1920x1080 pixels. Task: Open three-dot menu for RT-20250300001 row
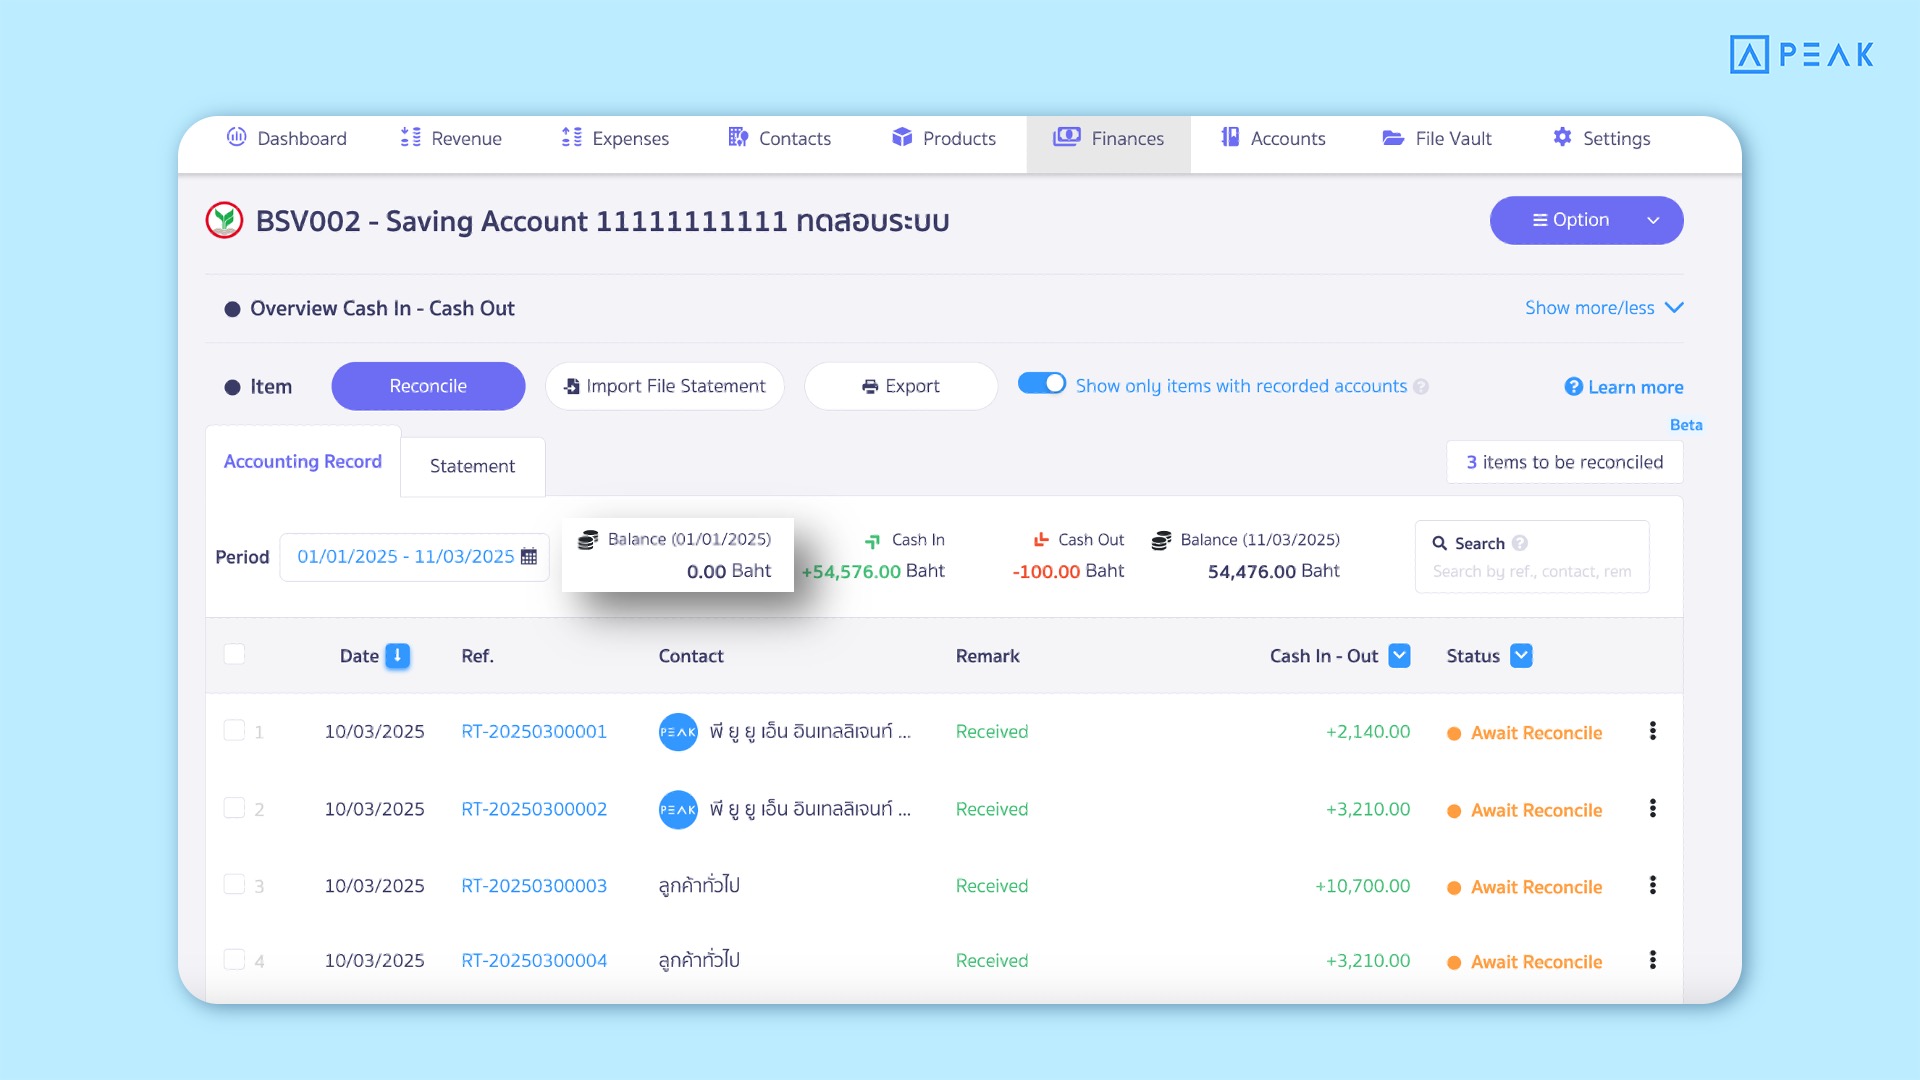coord(1652,731)
